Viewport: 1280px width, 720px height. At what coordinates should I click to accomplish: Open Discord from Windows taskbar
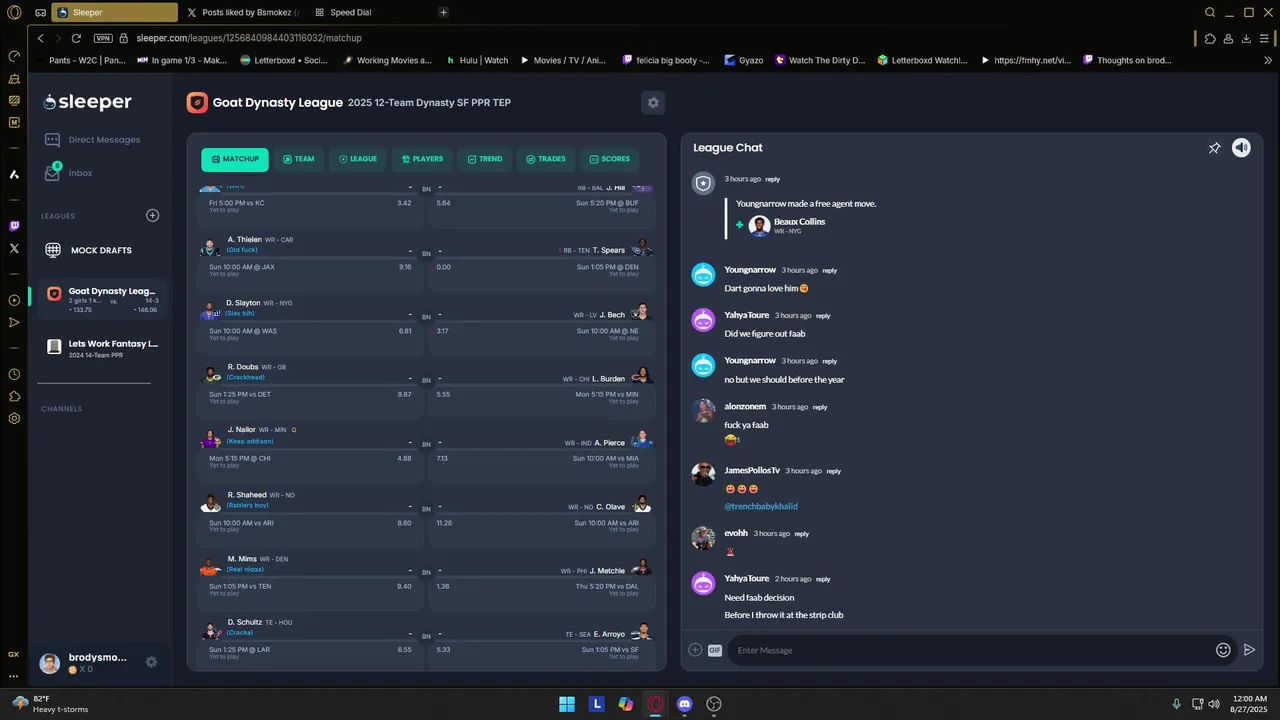(x=685, y=704)
